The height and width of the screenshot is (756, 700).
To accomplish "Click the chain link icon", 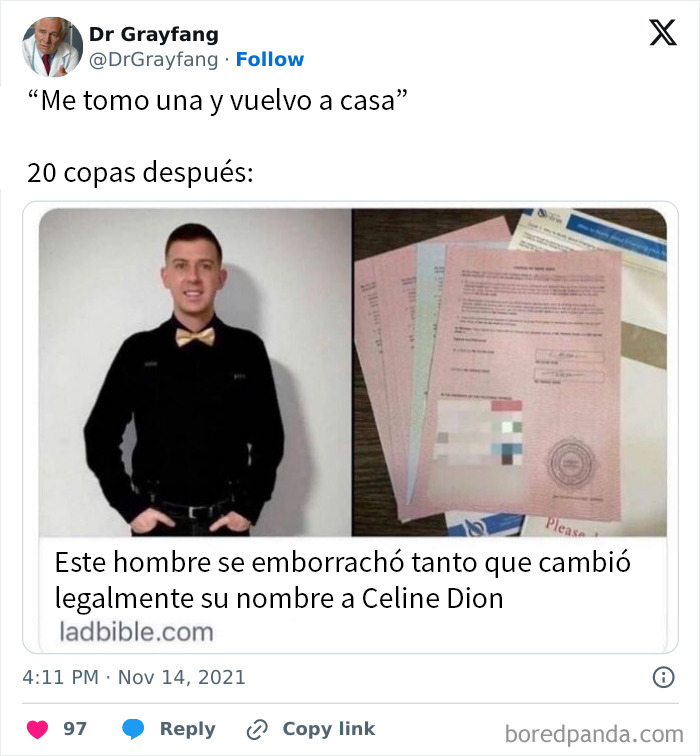I will 257,729.
